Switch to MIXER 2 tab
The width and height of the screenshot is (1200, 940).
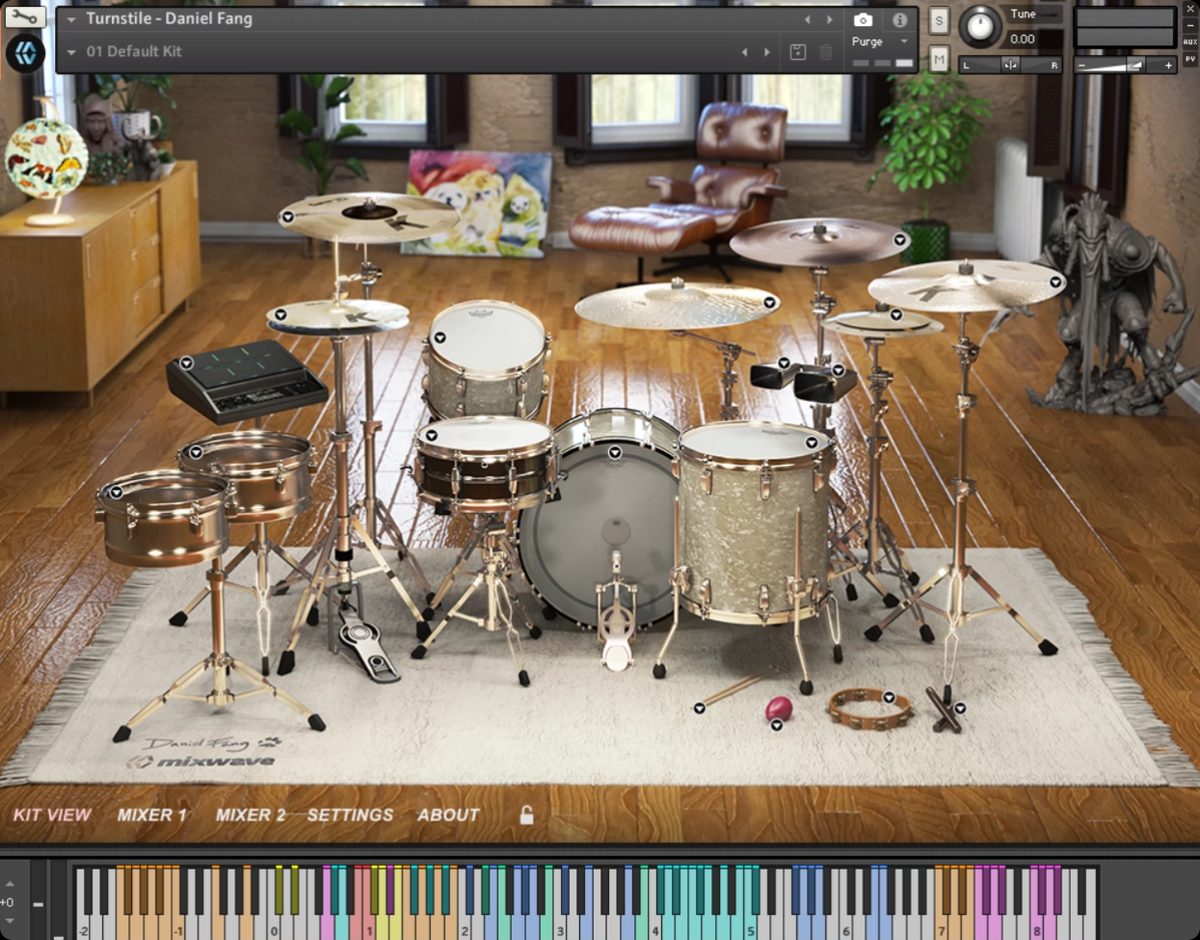tap(251, 815)
